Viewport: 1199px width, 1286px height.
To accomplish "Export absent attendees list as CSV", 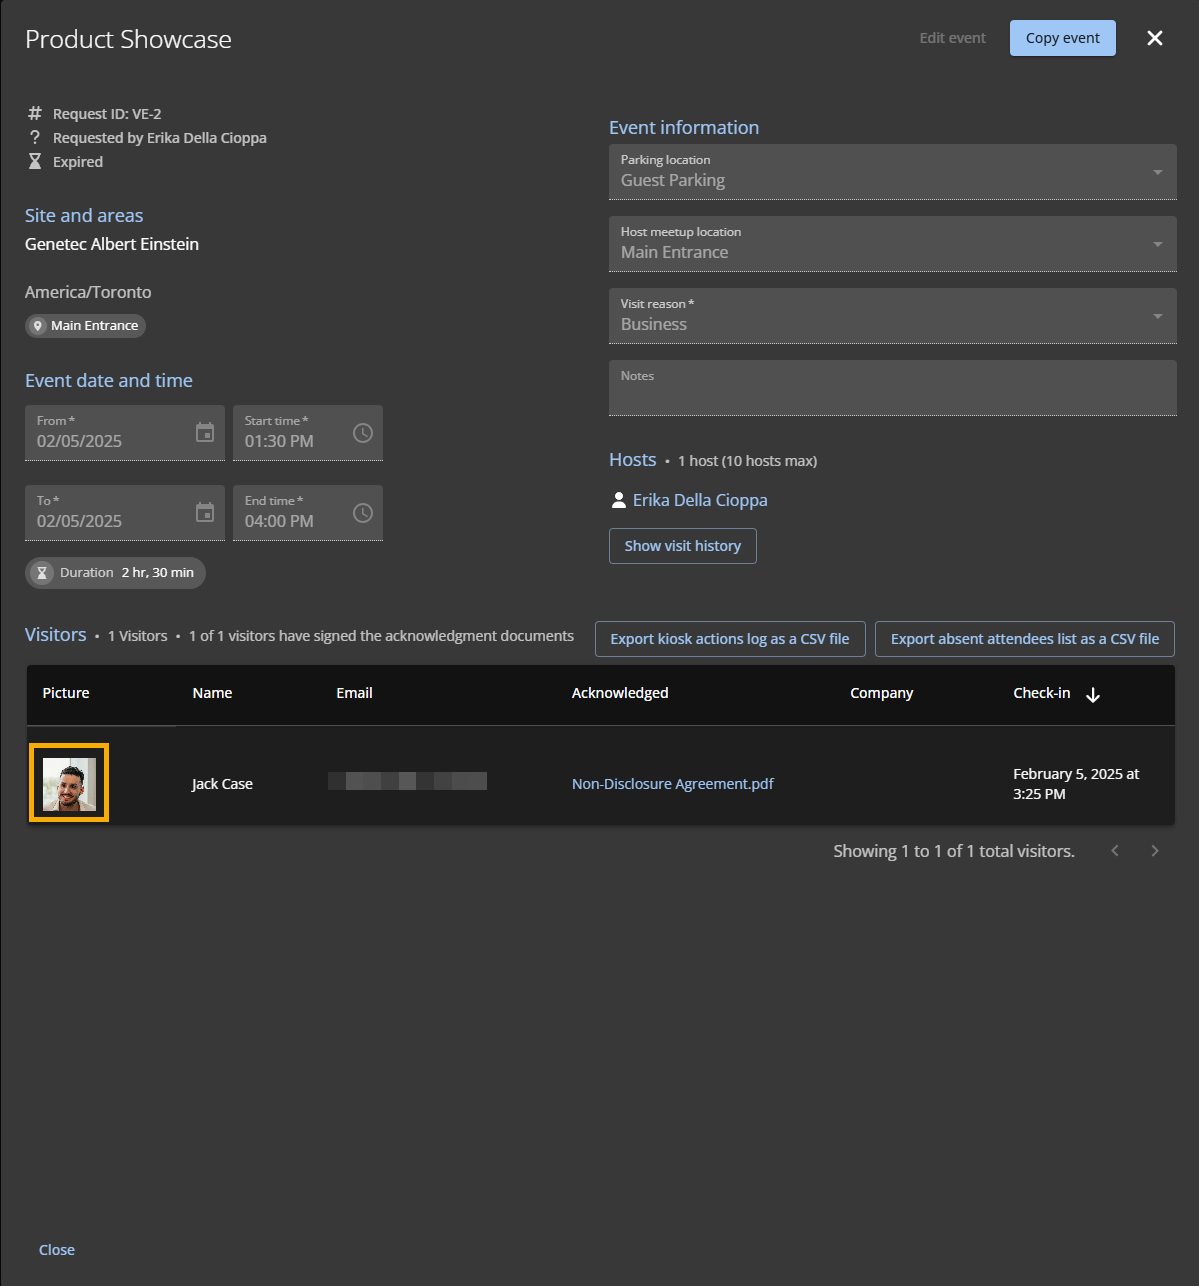I will [x=1024, y=639].
